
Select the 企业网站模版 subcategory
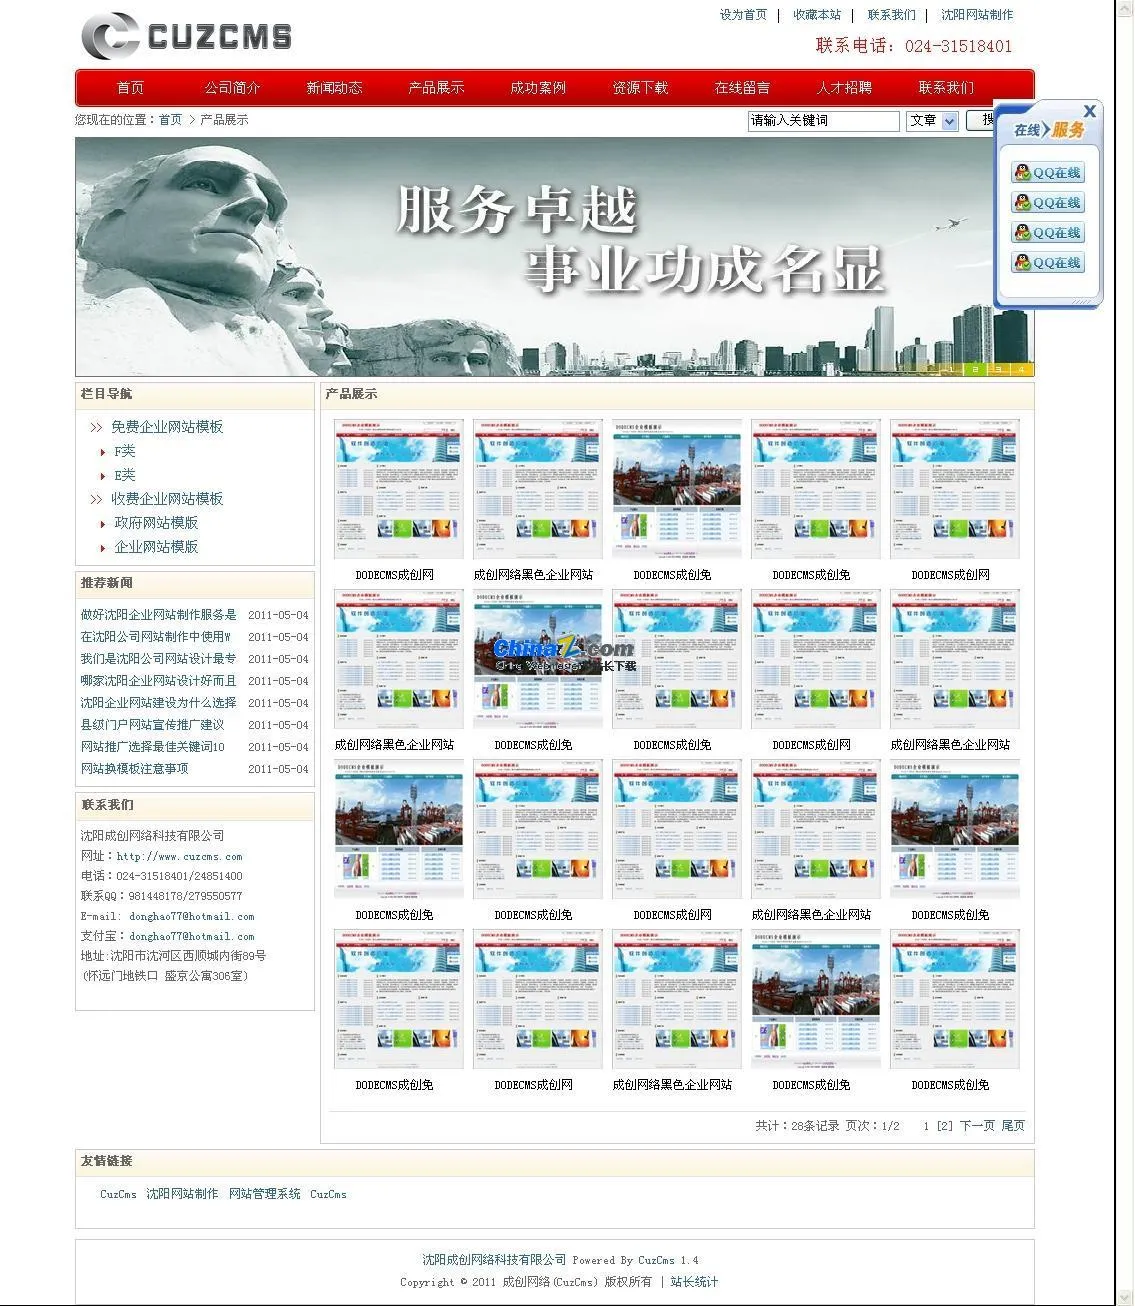coord(156,547)
